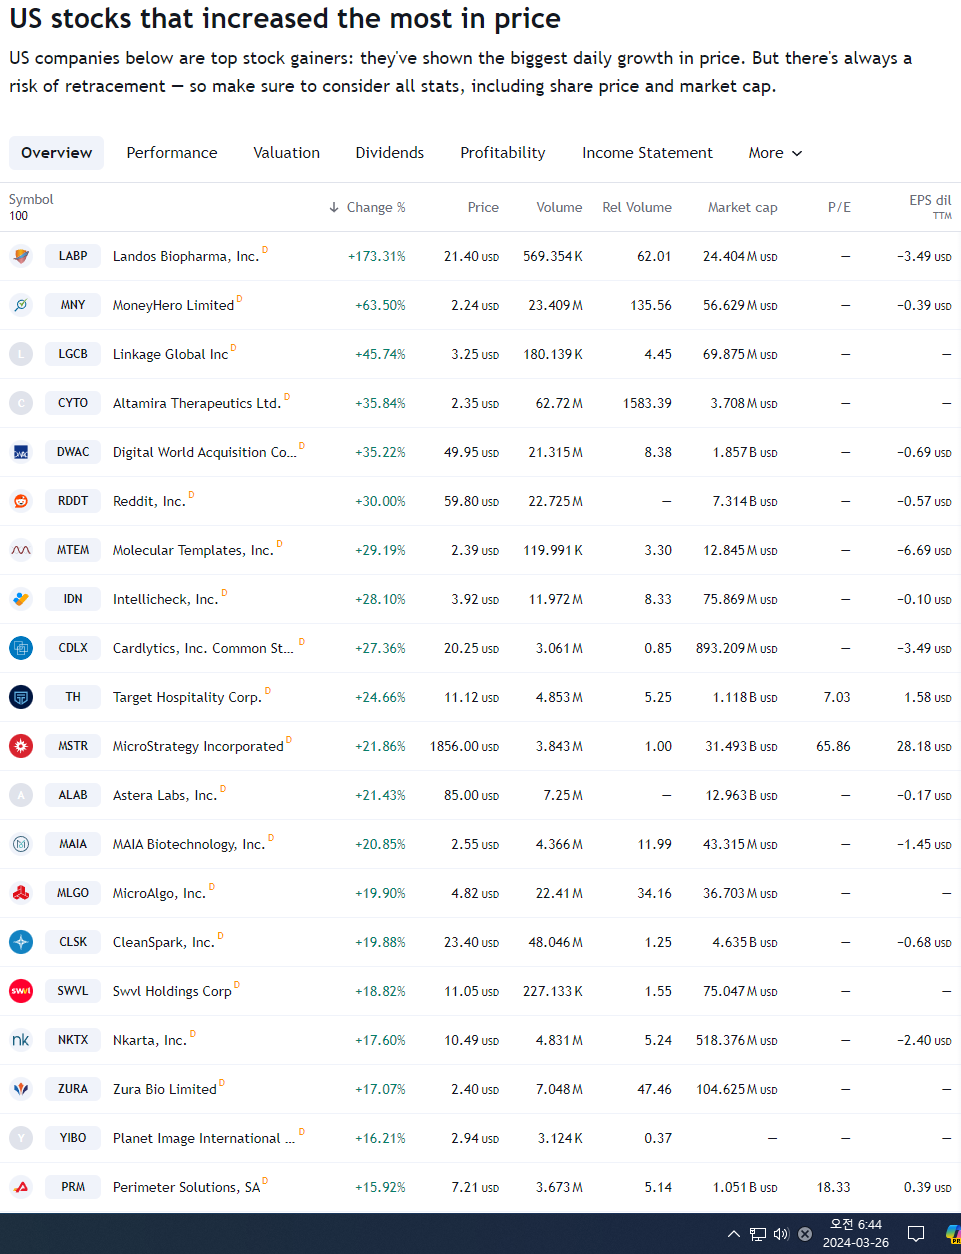Open the Windows notification center icon

[x=915, y=1234]
